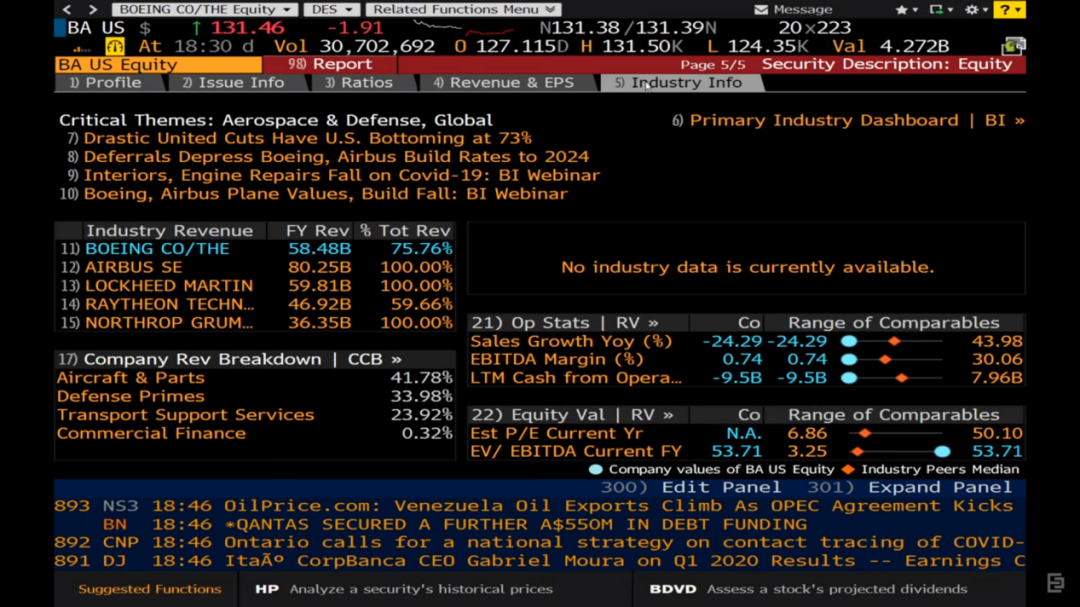Open Ontario contact tracing news item
1080x607 pixels.
(x=539, y=543)
